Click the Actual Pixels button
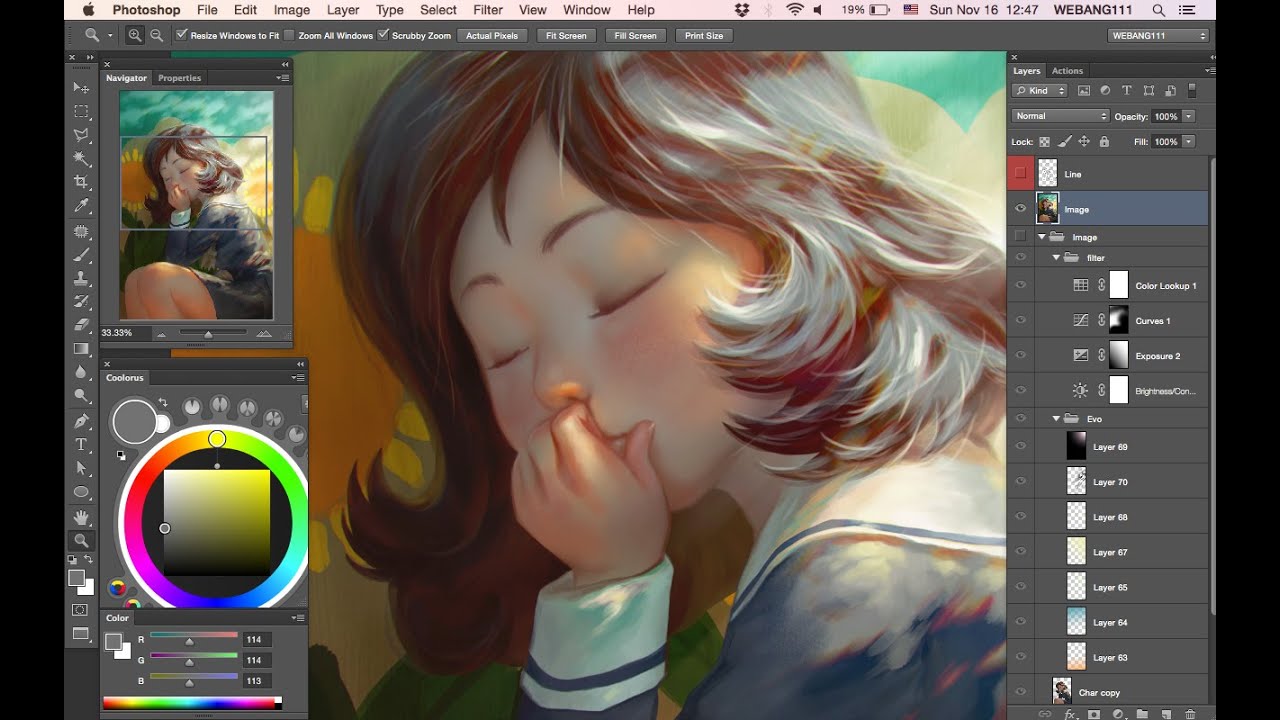This screenshot has width=1280, height=720. (492, 35)
